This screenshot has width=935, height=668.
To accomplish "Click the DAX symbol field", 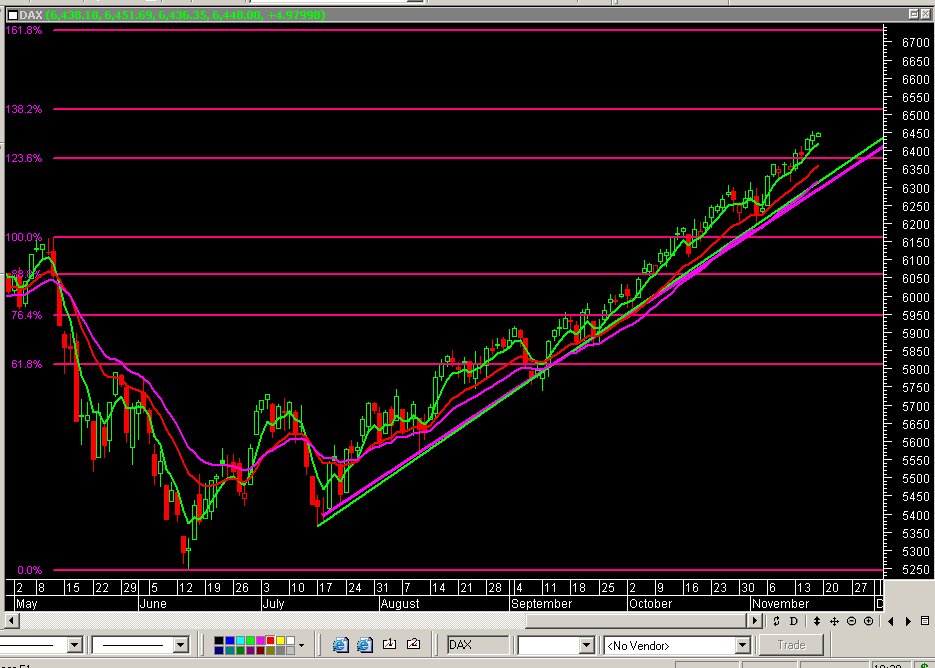I will (x=478, y=645).
